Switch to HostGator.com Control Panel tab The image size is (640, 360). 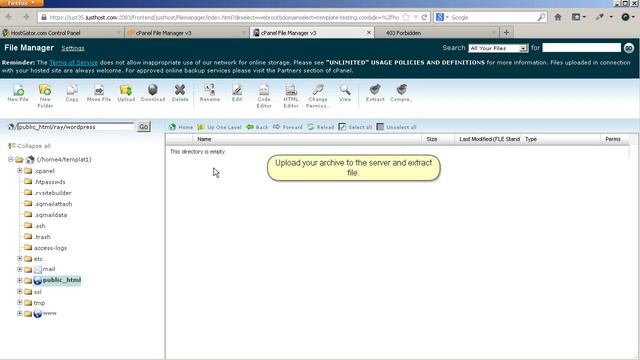coord(62,33)
